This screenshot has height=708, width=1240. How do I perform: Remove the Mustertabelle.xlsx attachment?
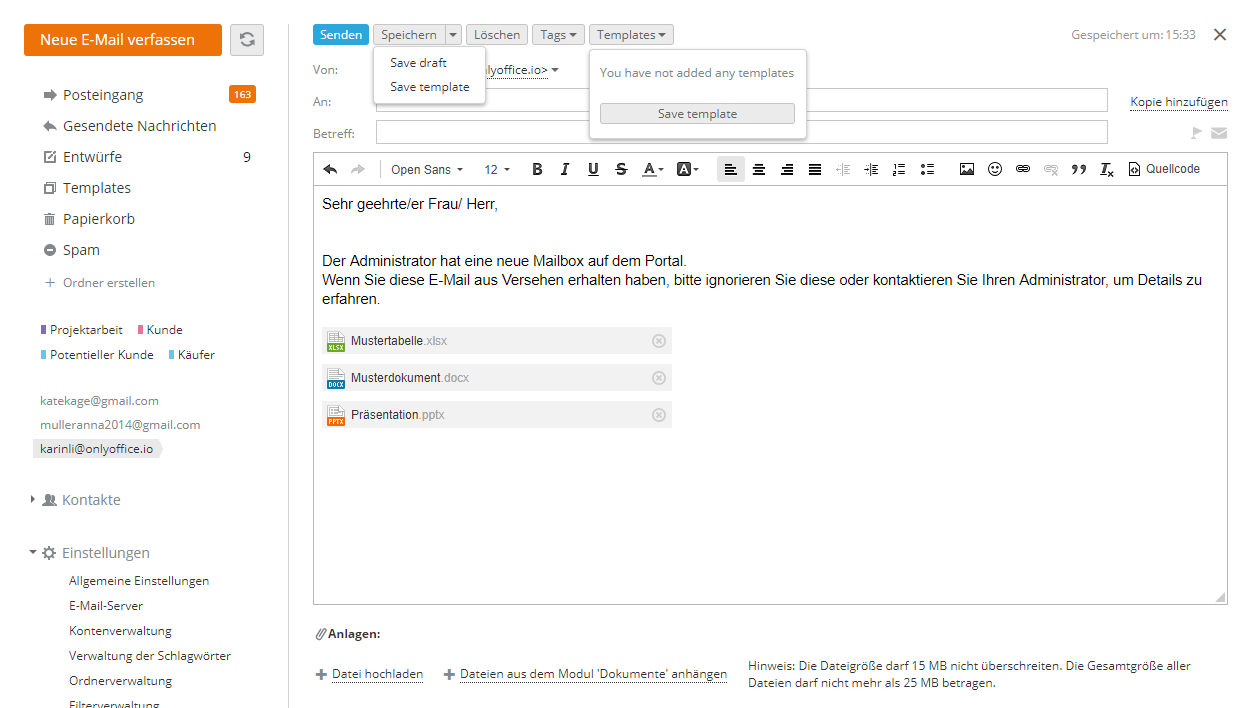(658, 341)
